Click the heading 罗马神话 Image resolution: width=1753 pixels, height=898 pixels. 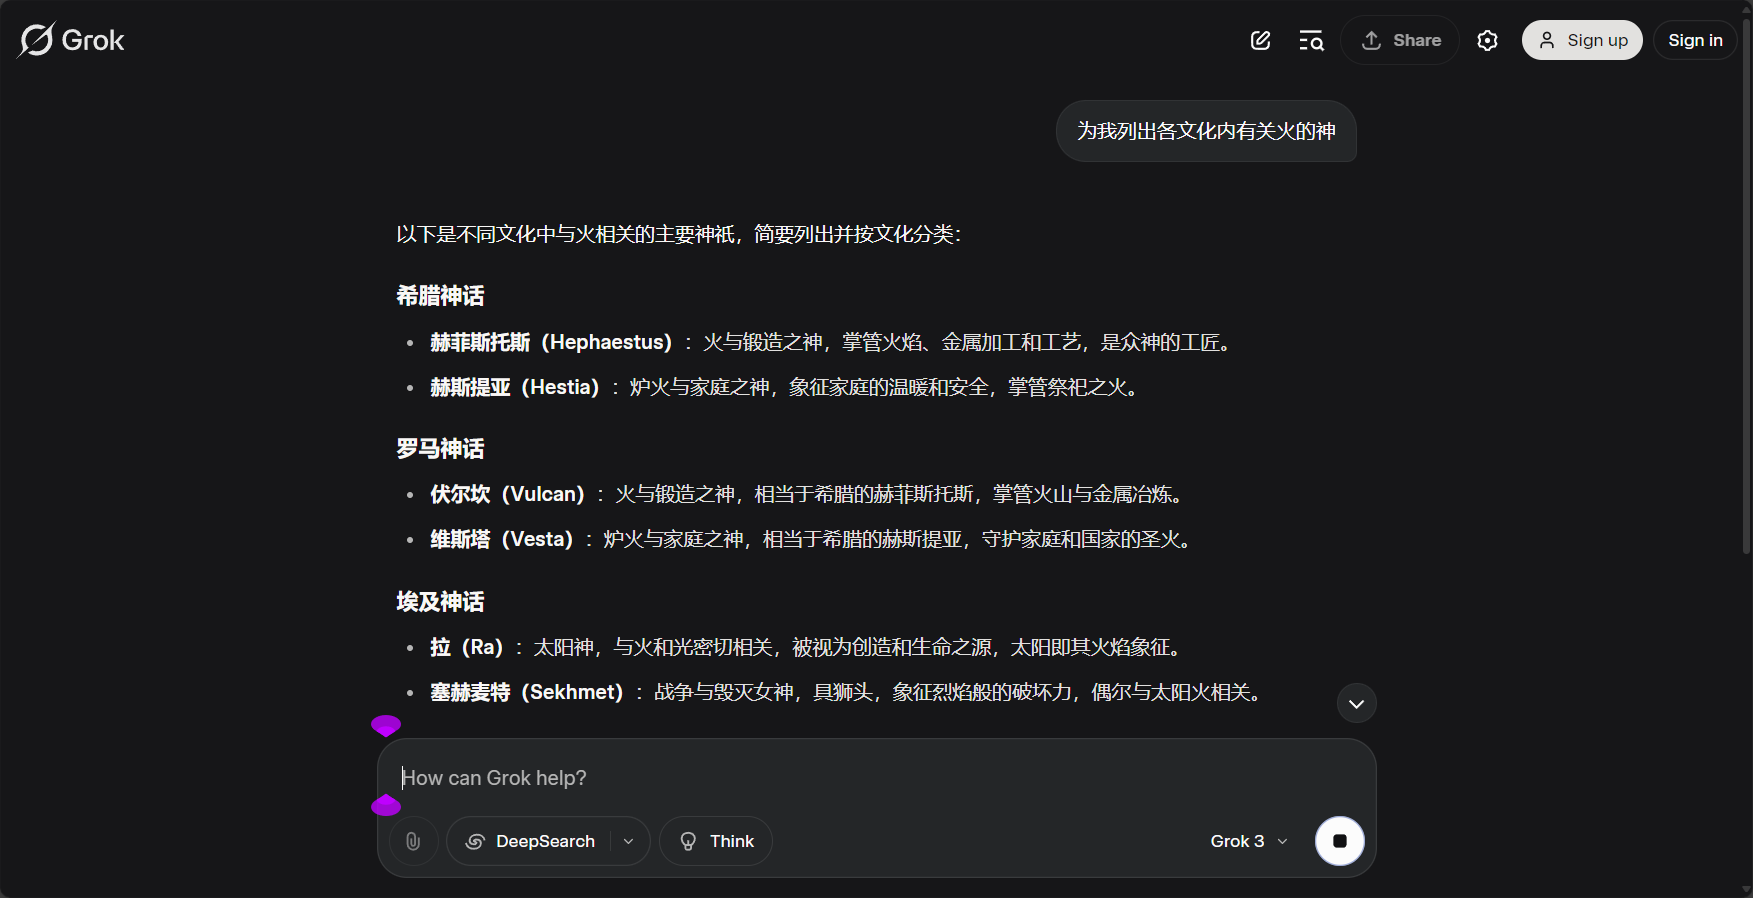(440, 449)
